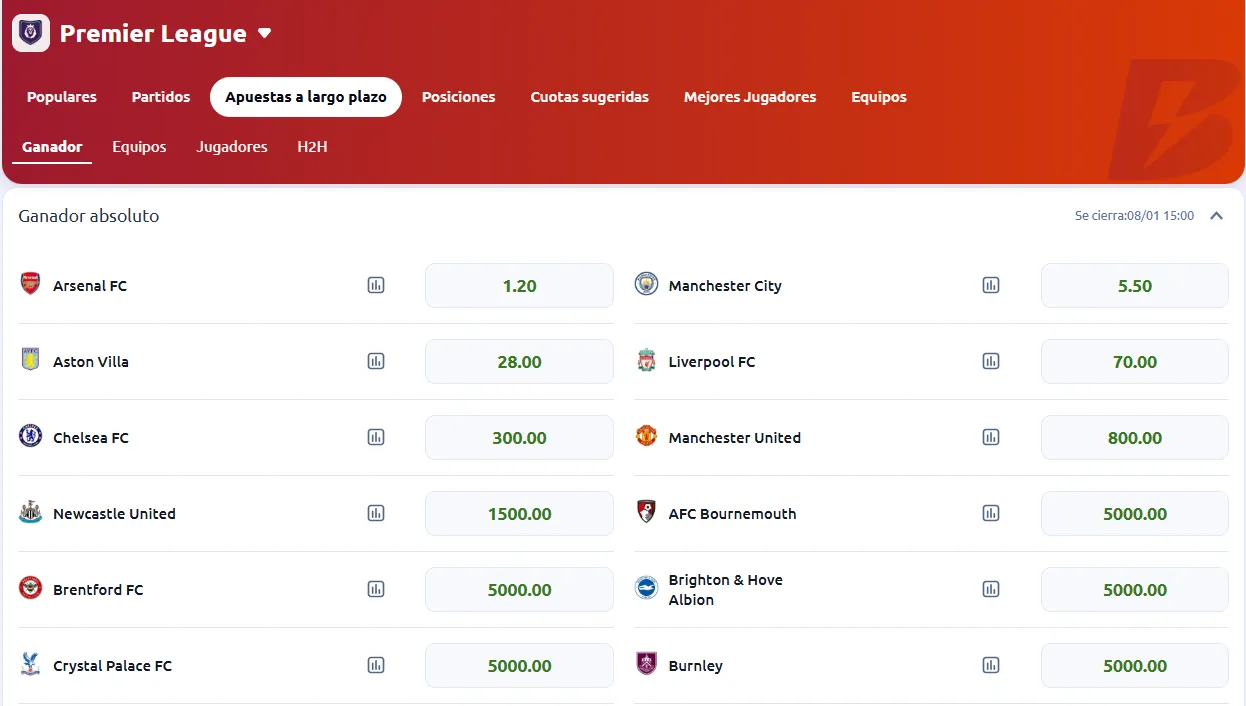Open the Mejores Jugadores tab

pyautogui.click(x=750, y=97)
